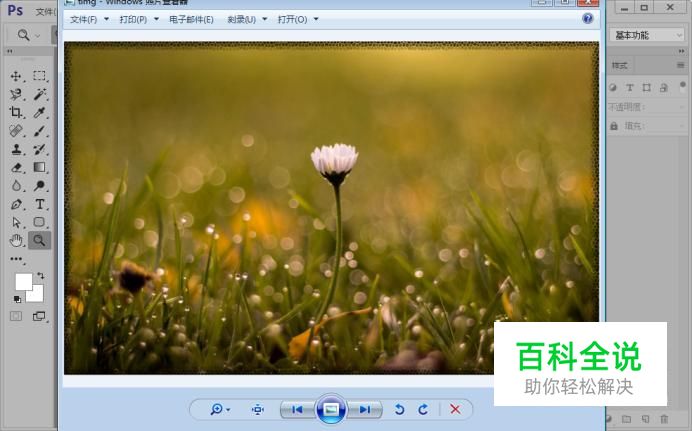Click the Photoshop 文件 menu
This screenshot has width=692, height=431.
click(45, 11)
